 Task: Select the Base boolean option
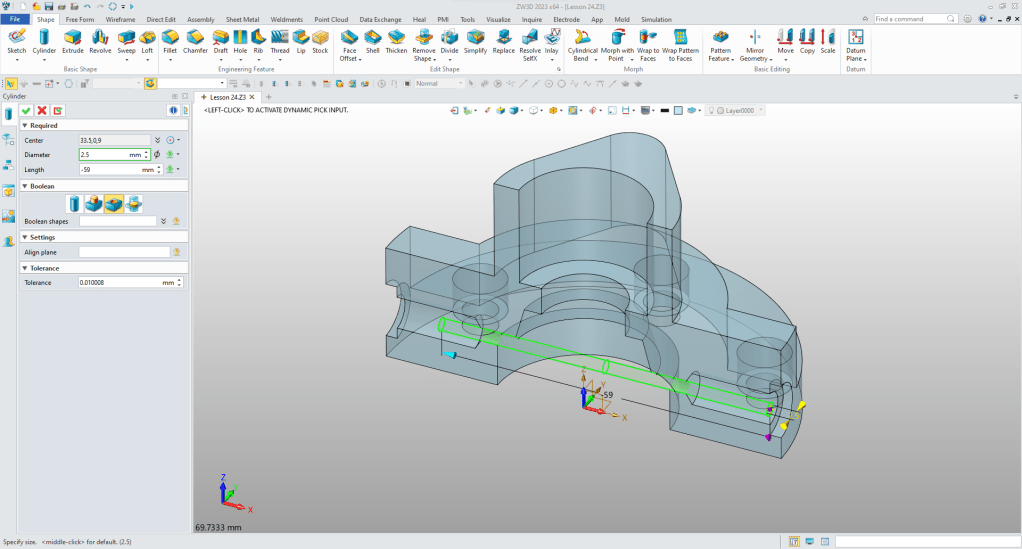click(x=74, y=204)
